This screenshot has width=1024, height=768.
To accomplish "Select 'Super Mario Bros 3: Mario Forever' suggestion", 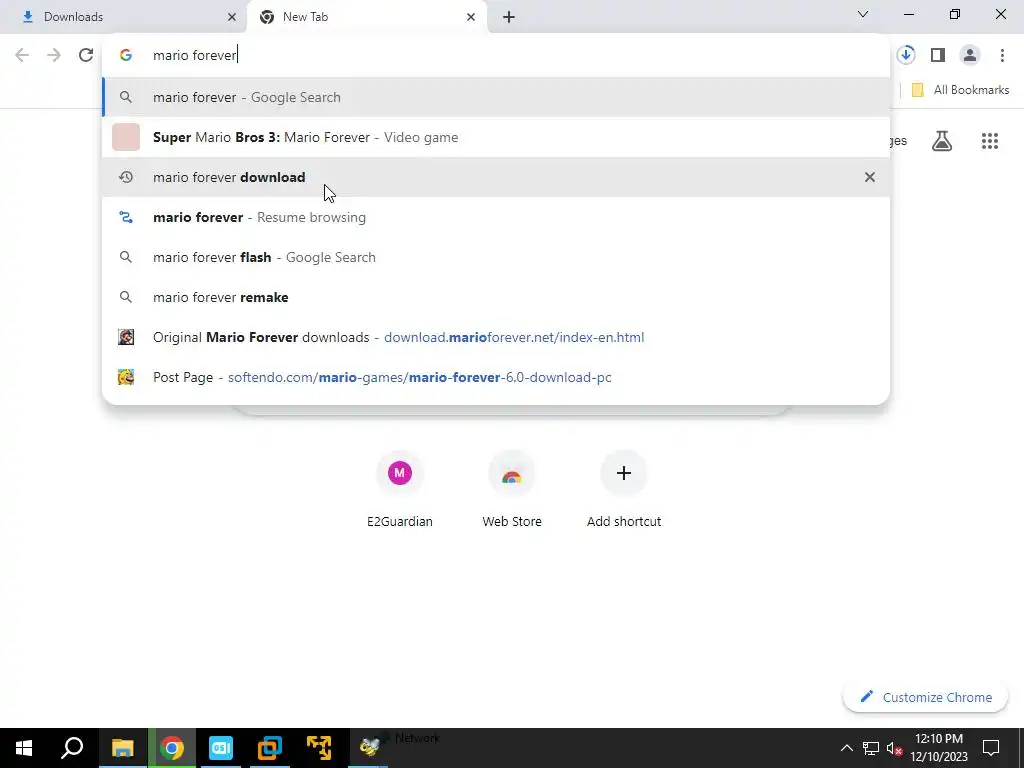I will click(x=496, y=137).
